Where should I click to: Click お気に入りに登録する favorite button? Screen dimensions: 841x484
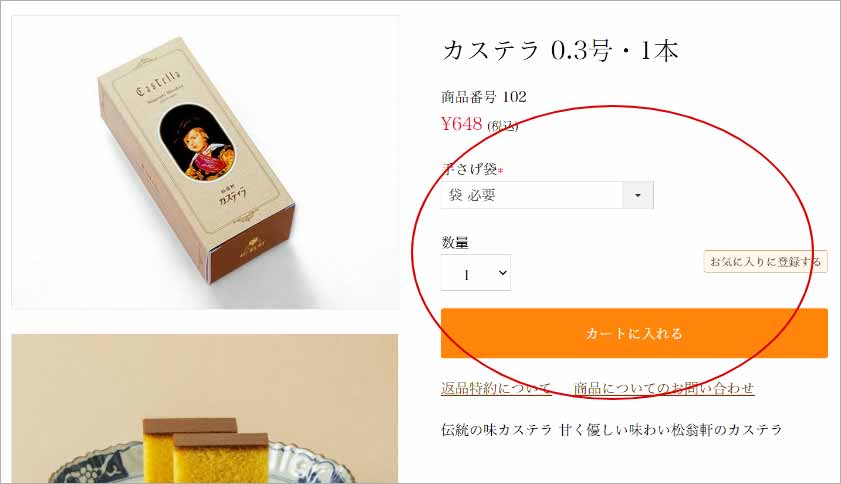(765, 262)
